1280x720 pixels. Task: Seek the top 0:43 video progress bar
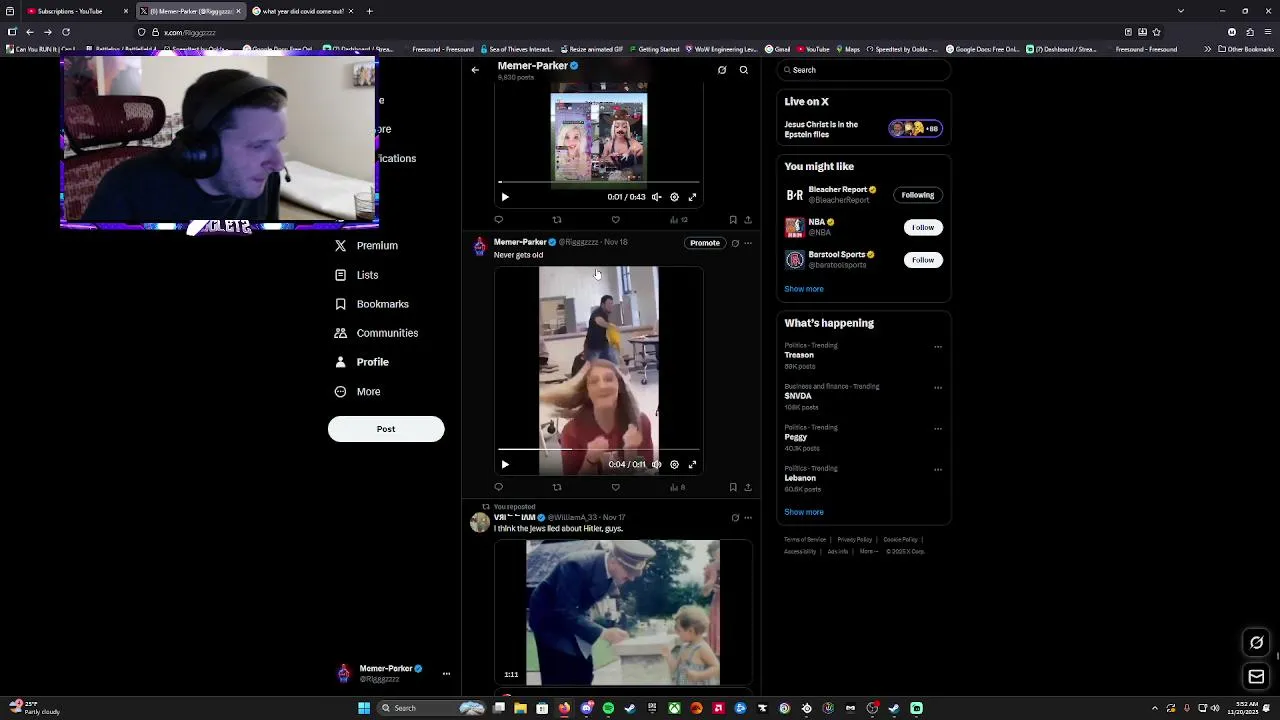click(598, 182)
